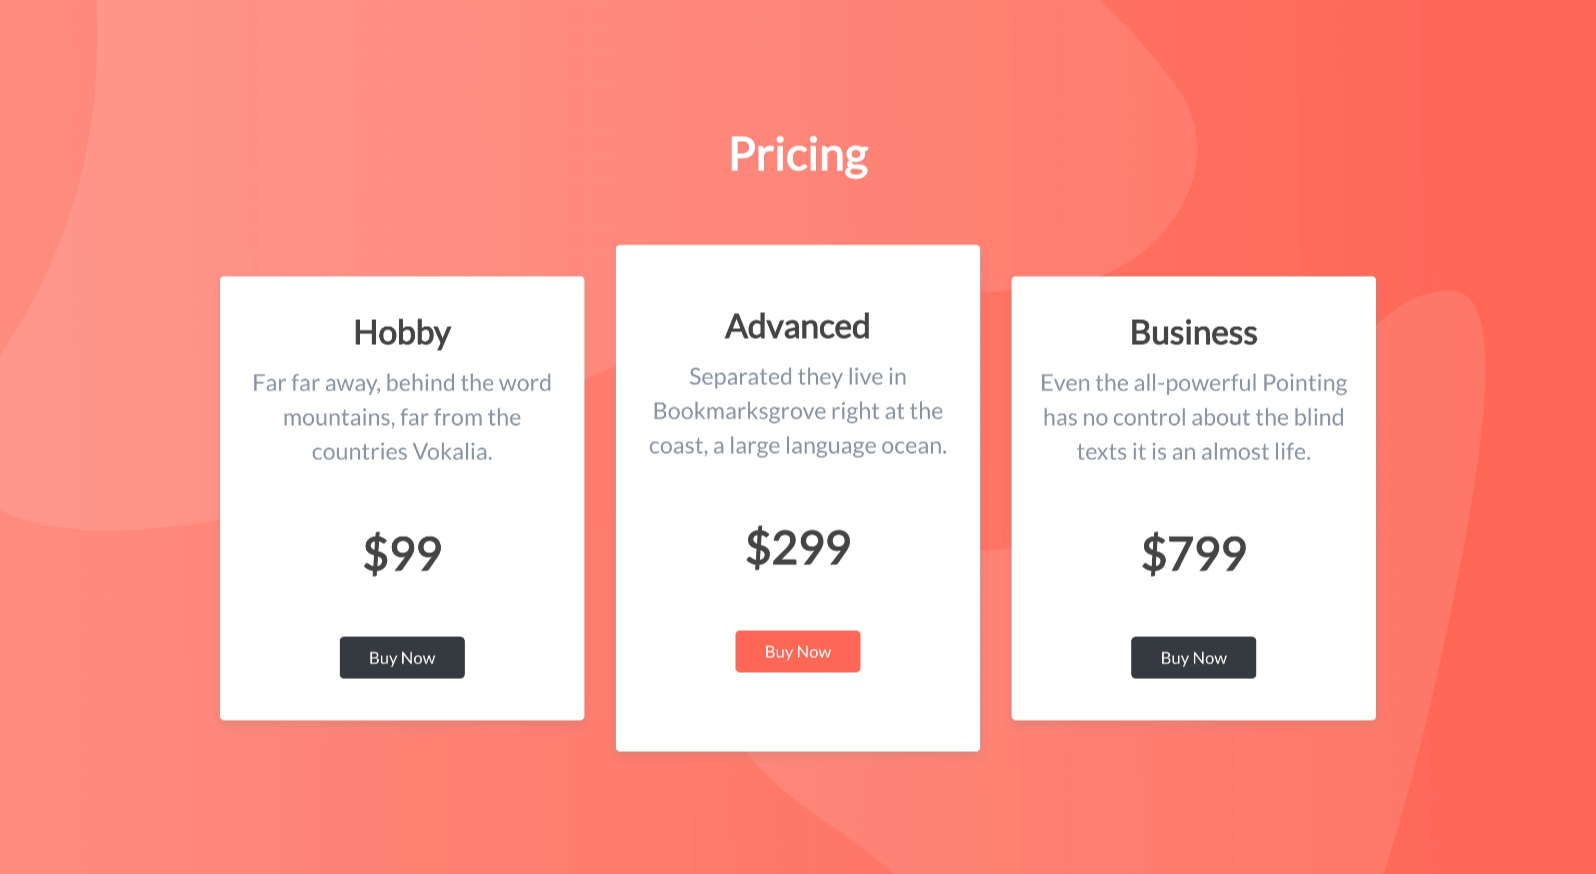This screenshot has height=874, width=1596.
Task: Select the Advanced pricing card
Action: click(x=797, y=497)
